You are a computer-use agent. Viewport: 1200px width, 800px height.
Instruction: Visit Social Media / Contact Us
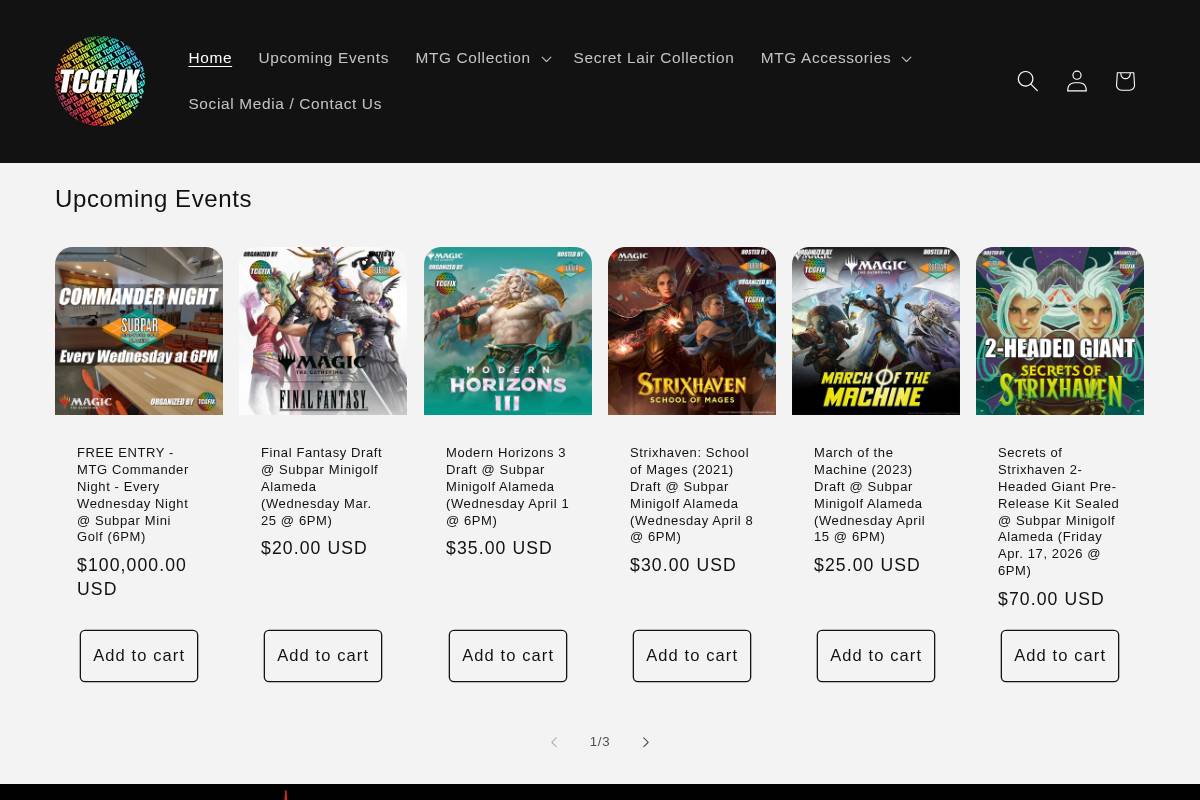[x=285, y=103]
